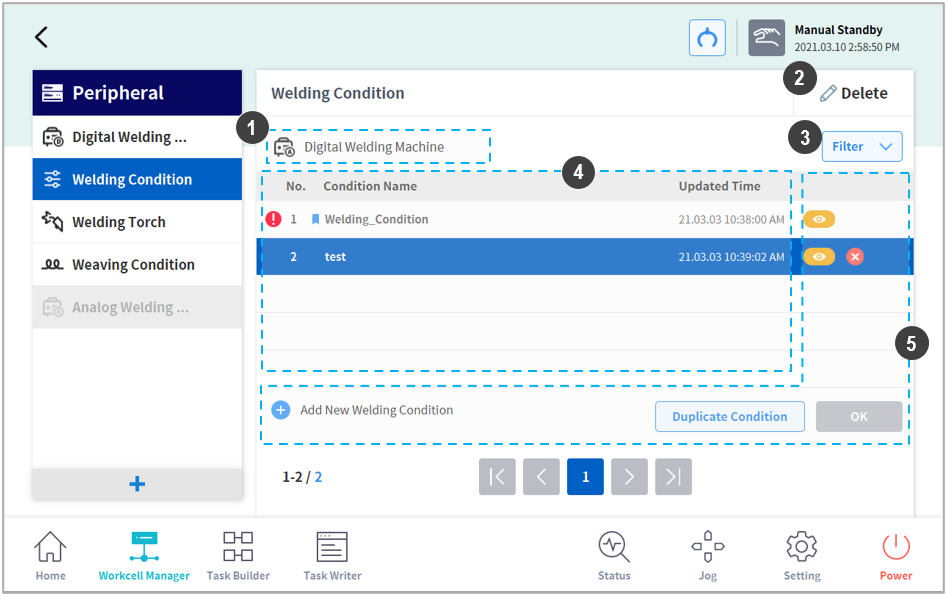
Task: Toggle eye icon for Welding_Condition row
Action: click(819, 220)
